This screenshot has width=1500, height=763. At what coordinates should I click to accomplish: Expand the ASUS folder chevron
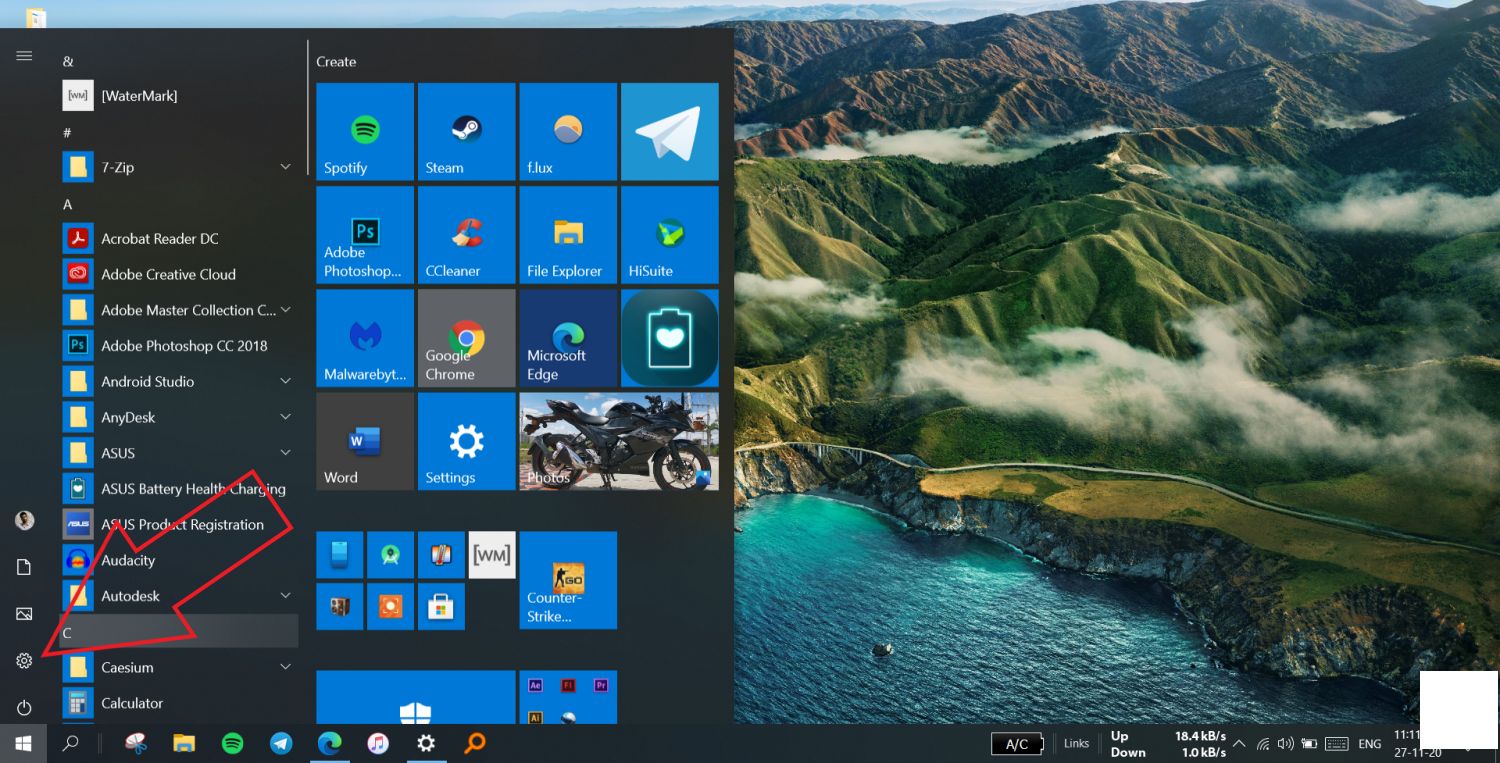tap(285, 453)
